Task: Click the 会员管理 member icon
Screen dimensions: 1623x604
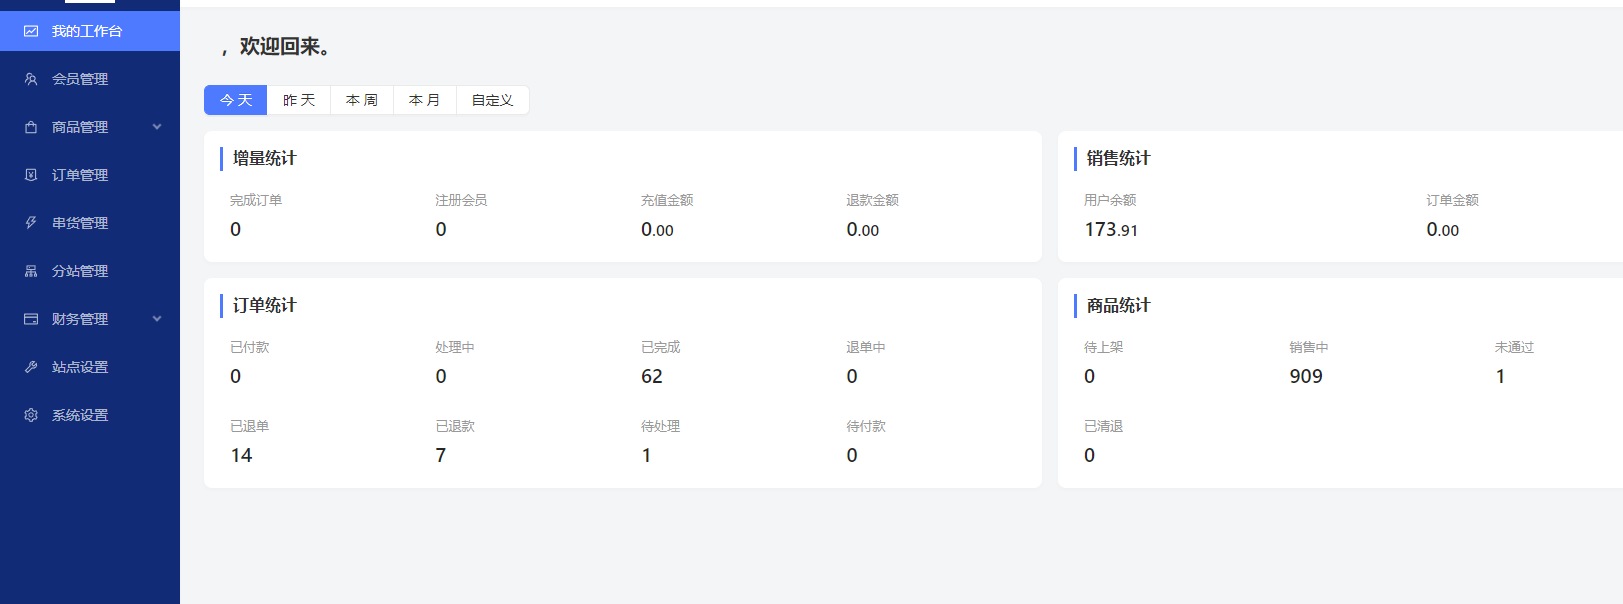Action: (31, 79)
